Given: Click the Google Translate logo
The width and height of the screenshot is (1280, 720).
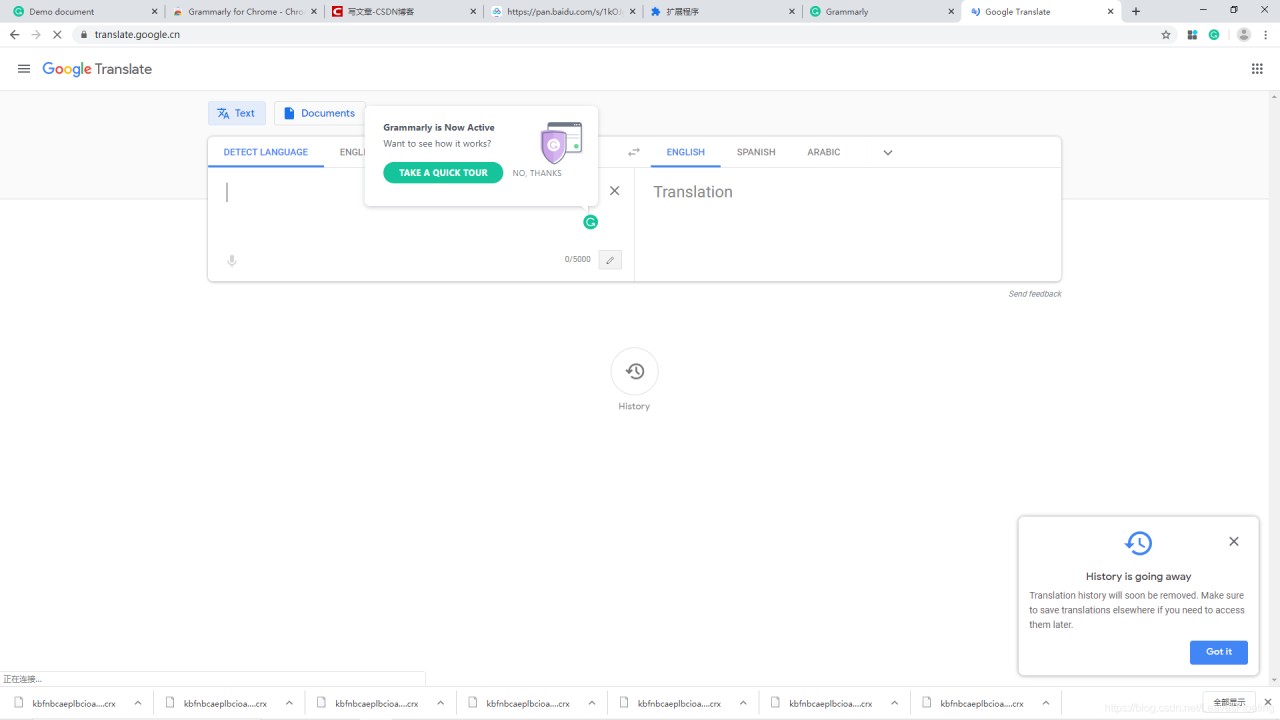Looking at the screenshot, I should [x=97, y=69].
